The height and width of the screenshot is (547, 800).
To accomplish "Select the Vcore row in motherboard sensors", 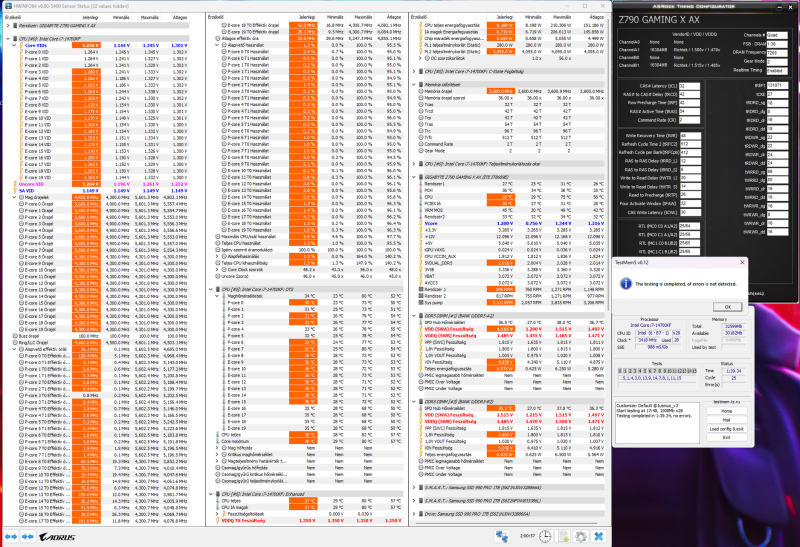I will tap(509, 223).
